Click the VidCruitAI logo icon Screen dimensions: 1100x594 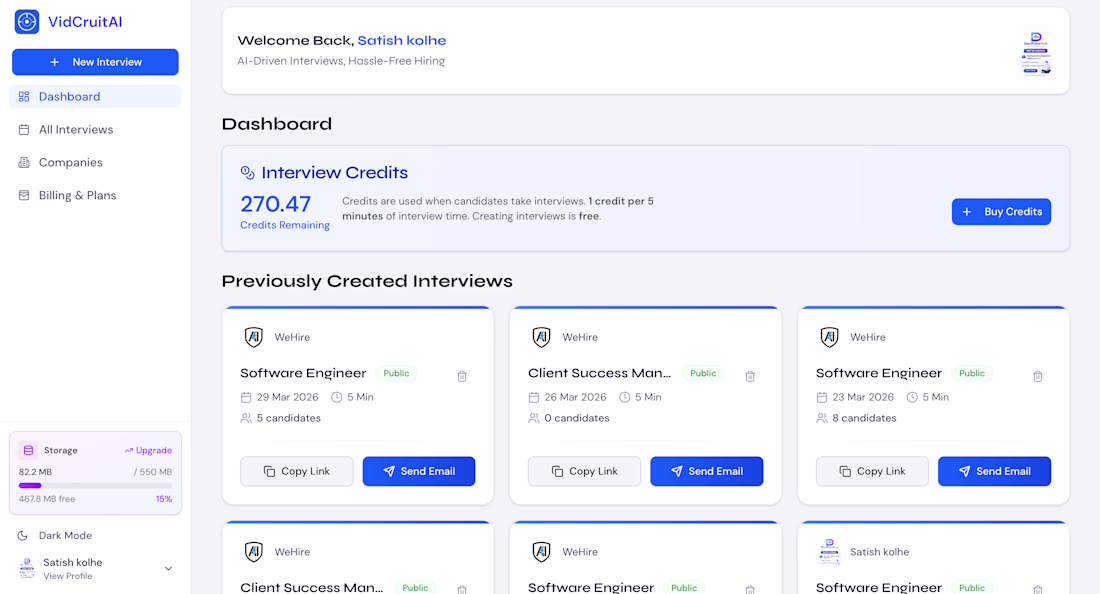27,22
